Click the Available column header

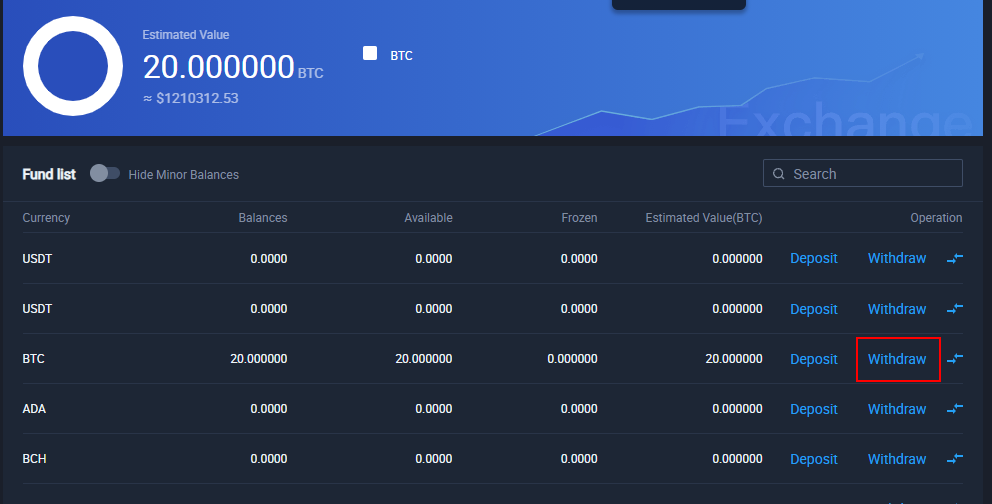428,218
